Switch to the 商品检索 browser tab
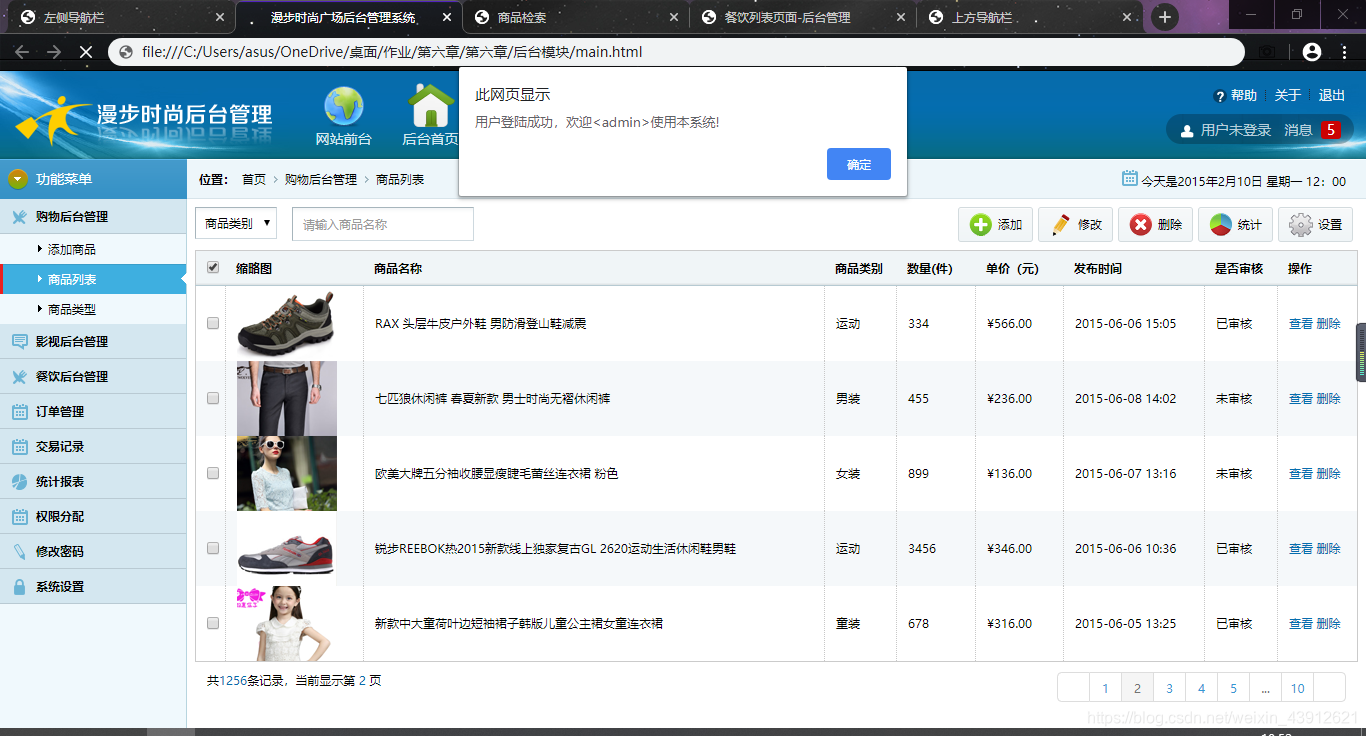 pyautogui.click(x=575, y=18)
